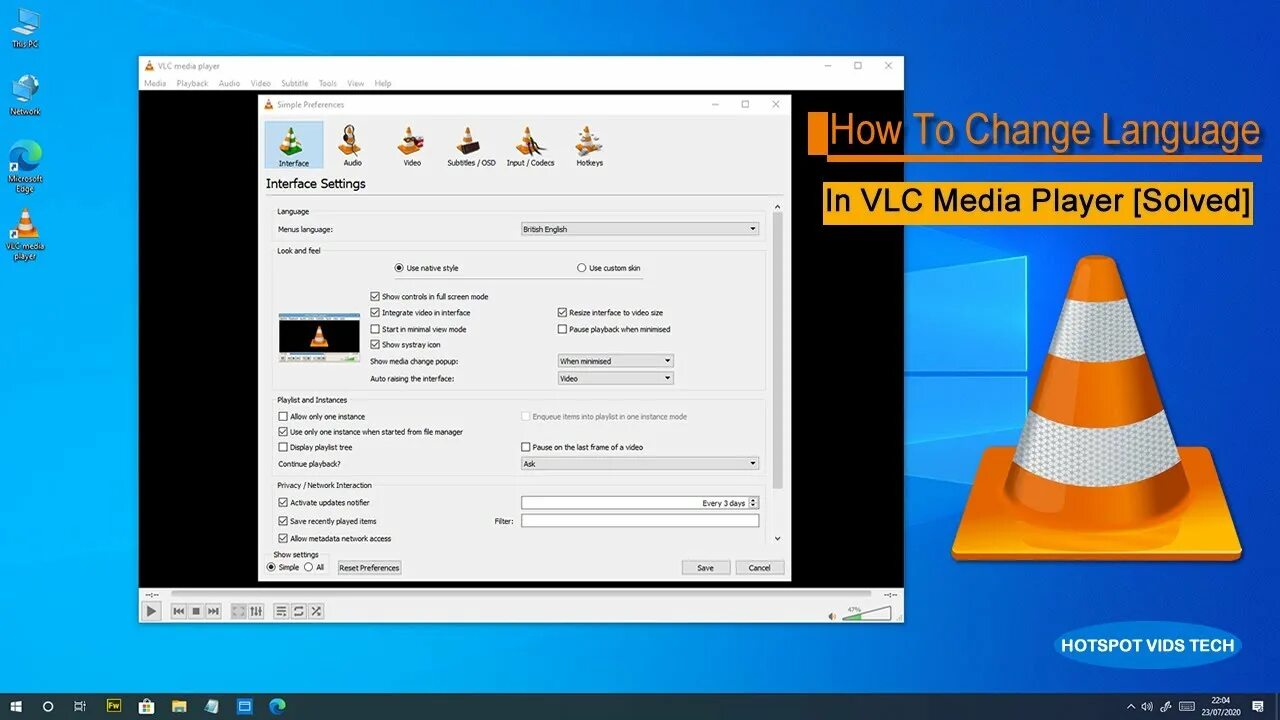Open the Playback menu in VLC
Image resolution: width=1280 pixels, height=720 pixels.
tap(192, 84)
